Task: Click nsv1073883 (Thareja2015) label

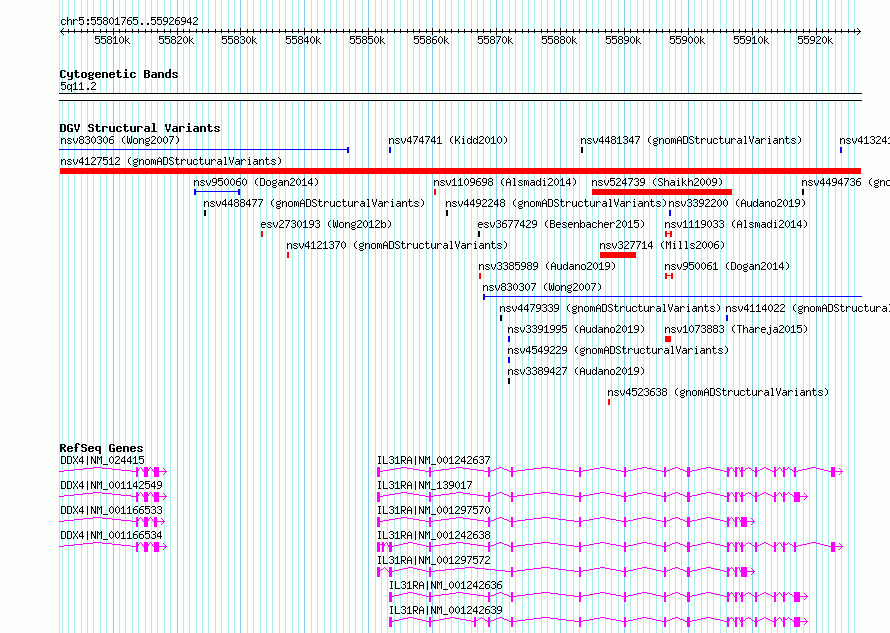Action: pyautogui.click(x=736, y=329)
